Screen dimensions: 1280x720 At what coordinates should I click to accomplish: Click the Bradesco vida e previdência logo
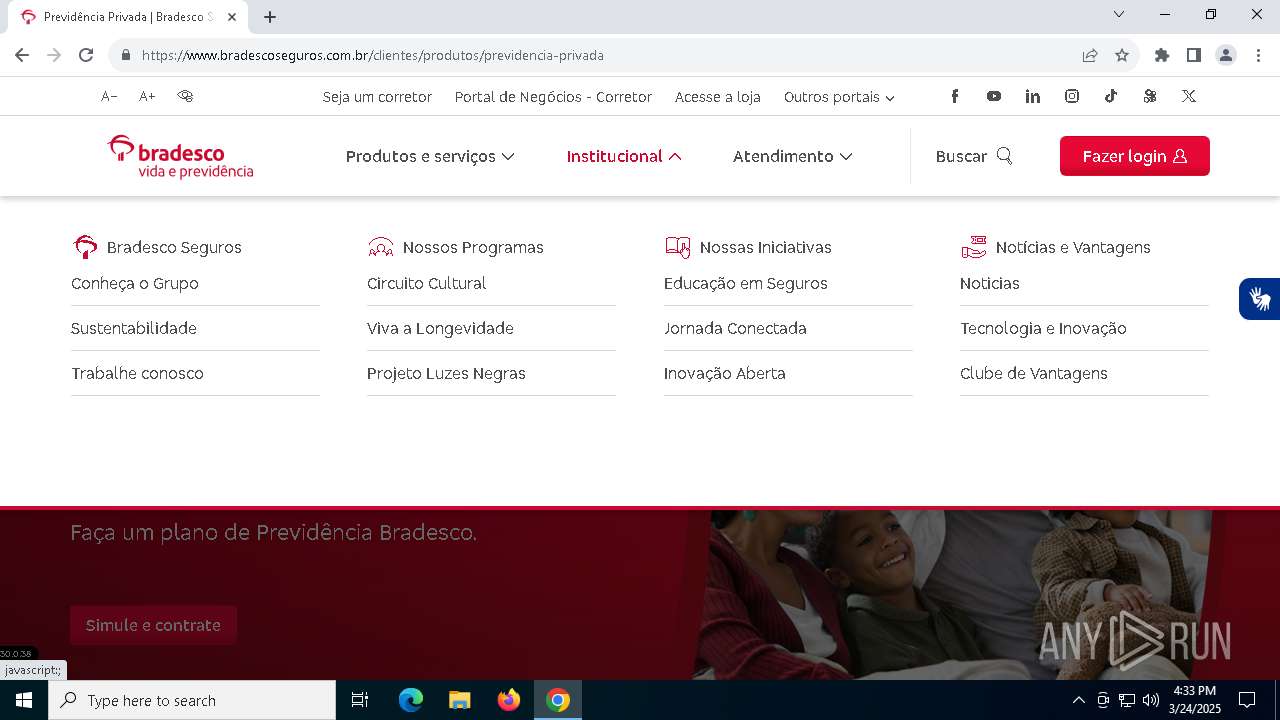[x=180, y=157]
